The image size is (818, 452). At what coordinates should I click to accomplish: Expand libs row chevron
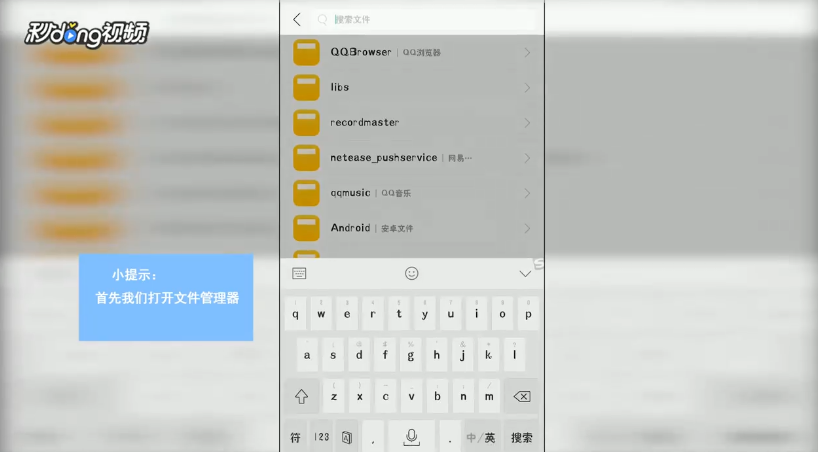pyautogui.click(x=527, y=87)
